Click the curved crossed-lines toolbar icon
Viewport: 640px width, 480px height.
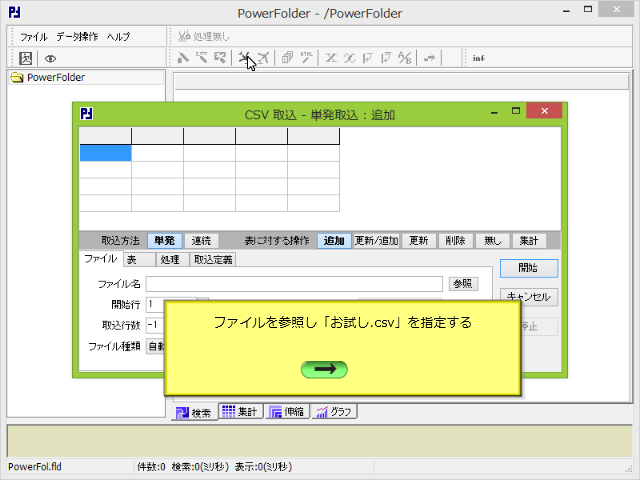[349, 58]
